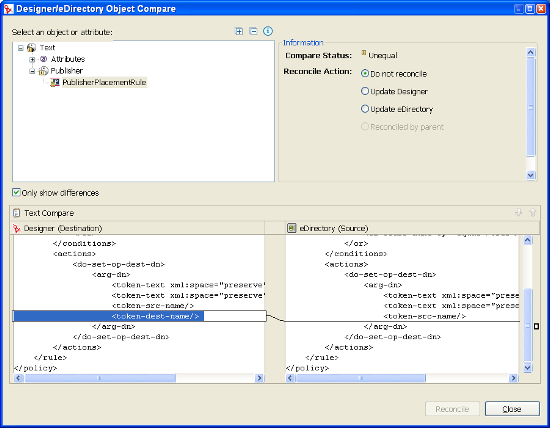Select the Test driver icon in tree
Image resolution: width=550 pixels, height=428 pixels.
click(32, 47)
